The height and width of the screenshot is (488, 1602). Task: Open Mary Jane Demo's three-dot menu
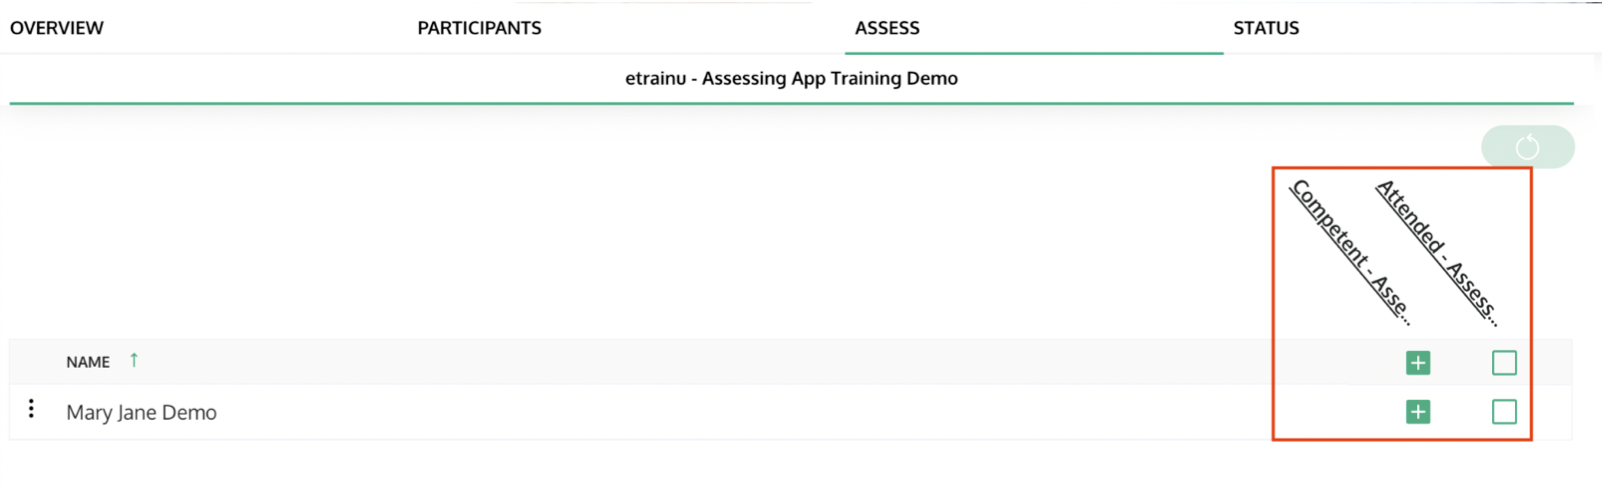[32, 409]
